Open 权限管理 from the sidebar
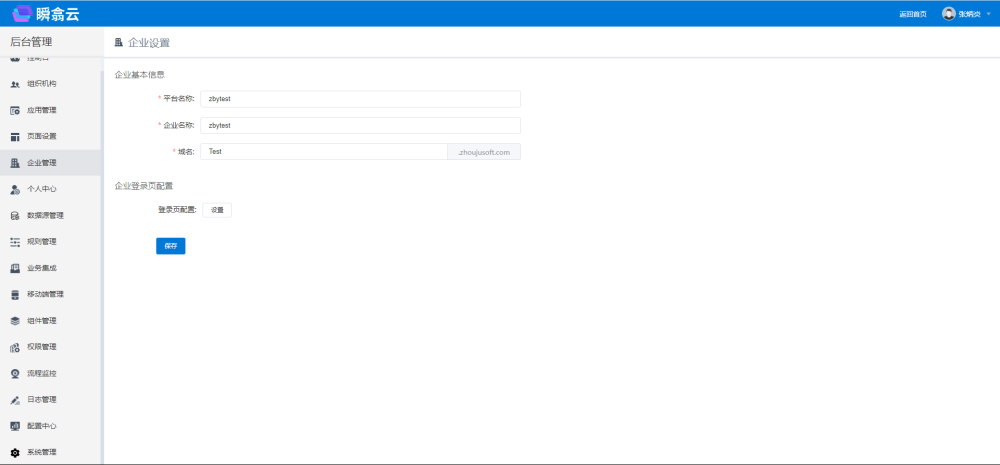 click(42, 347)
